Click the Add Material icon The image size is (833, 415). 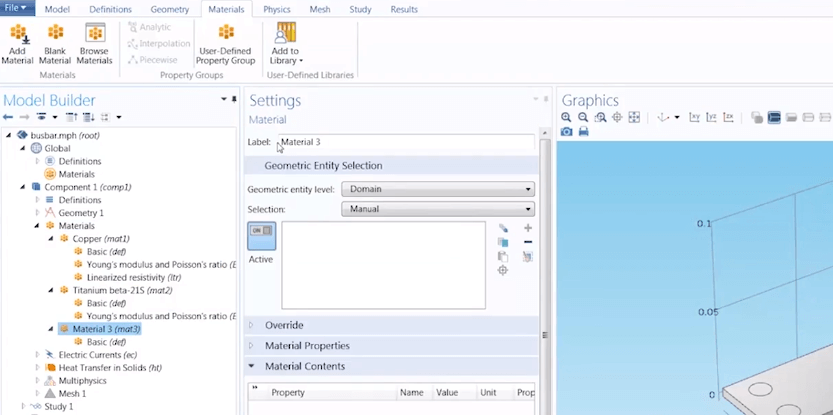point(17,44)
